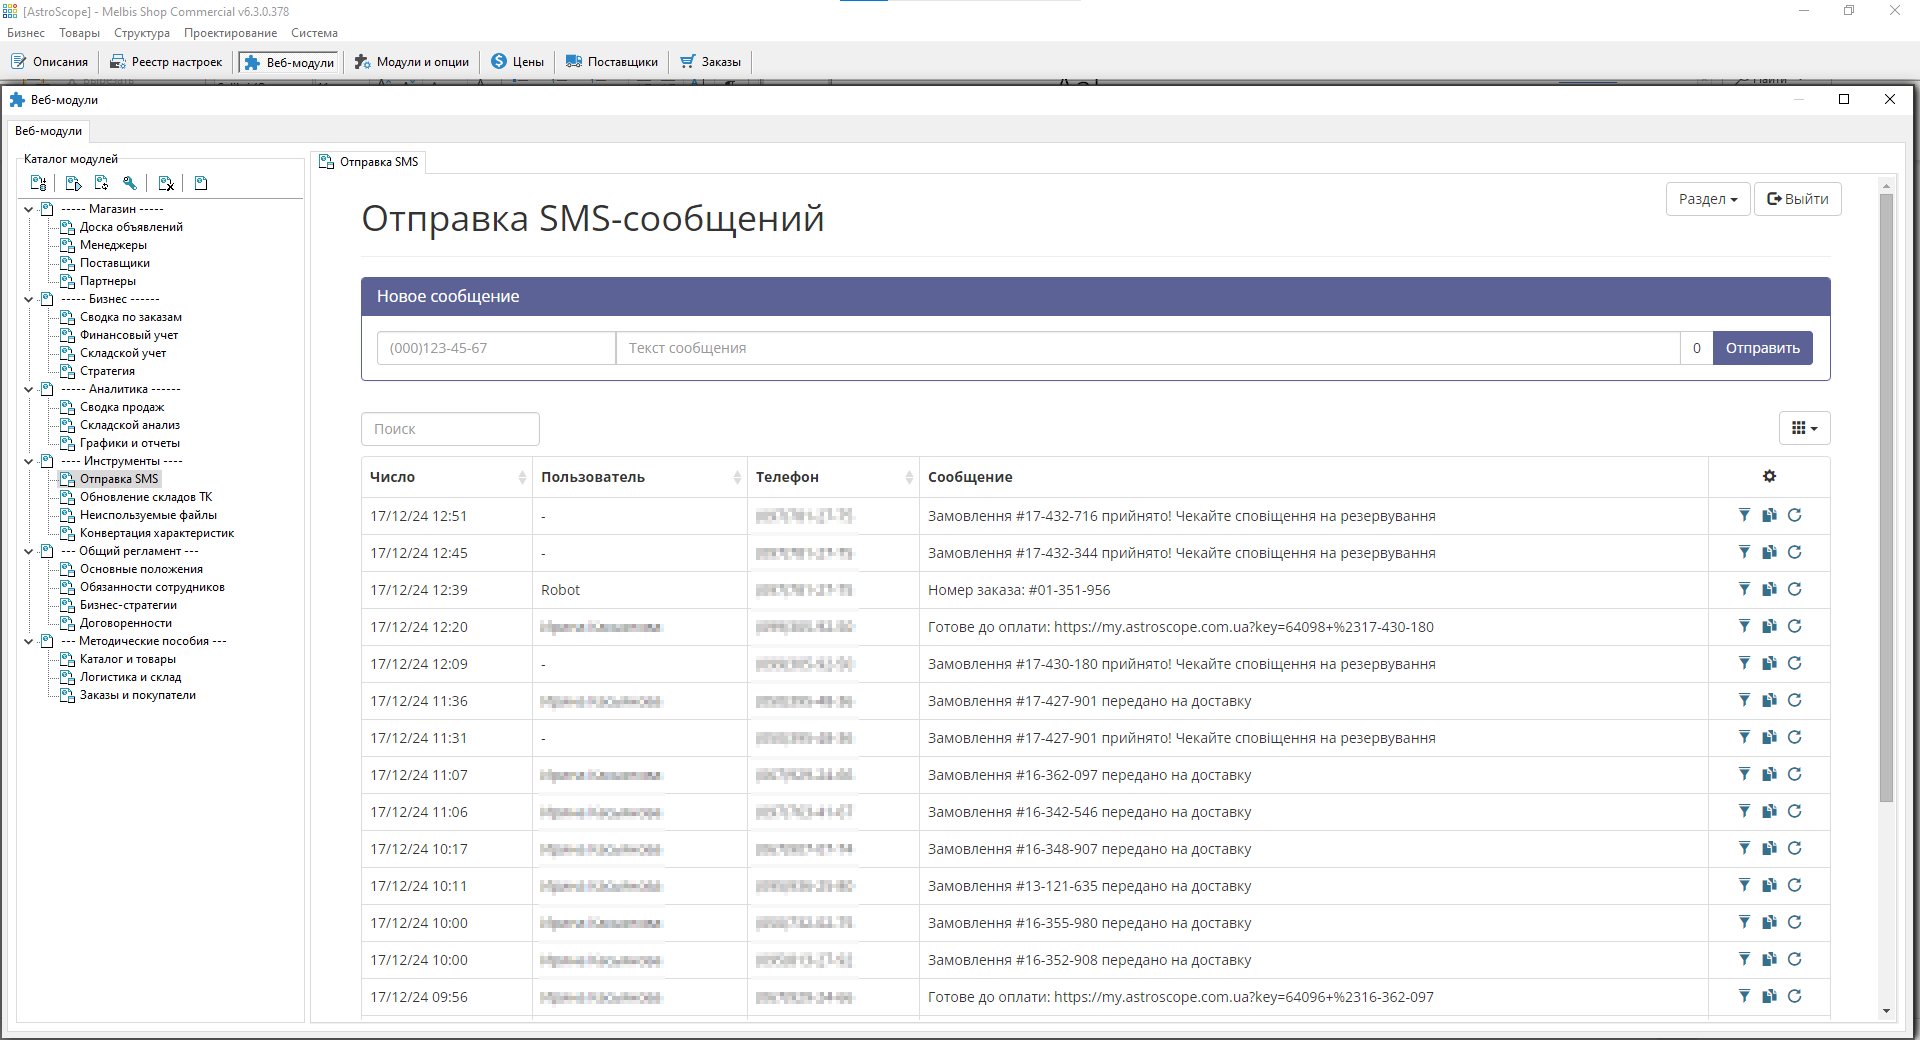Open Бизнес-стратегии in the module tree
The width and height of the screenshot is (1920, 1040).
point(128,605)
